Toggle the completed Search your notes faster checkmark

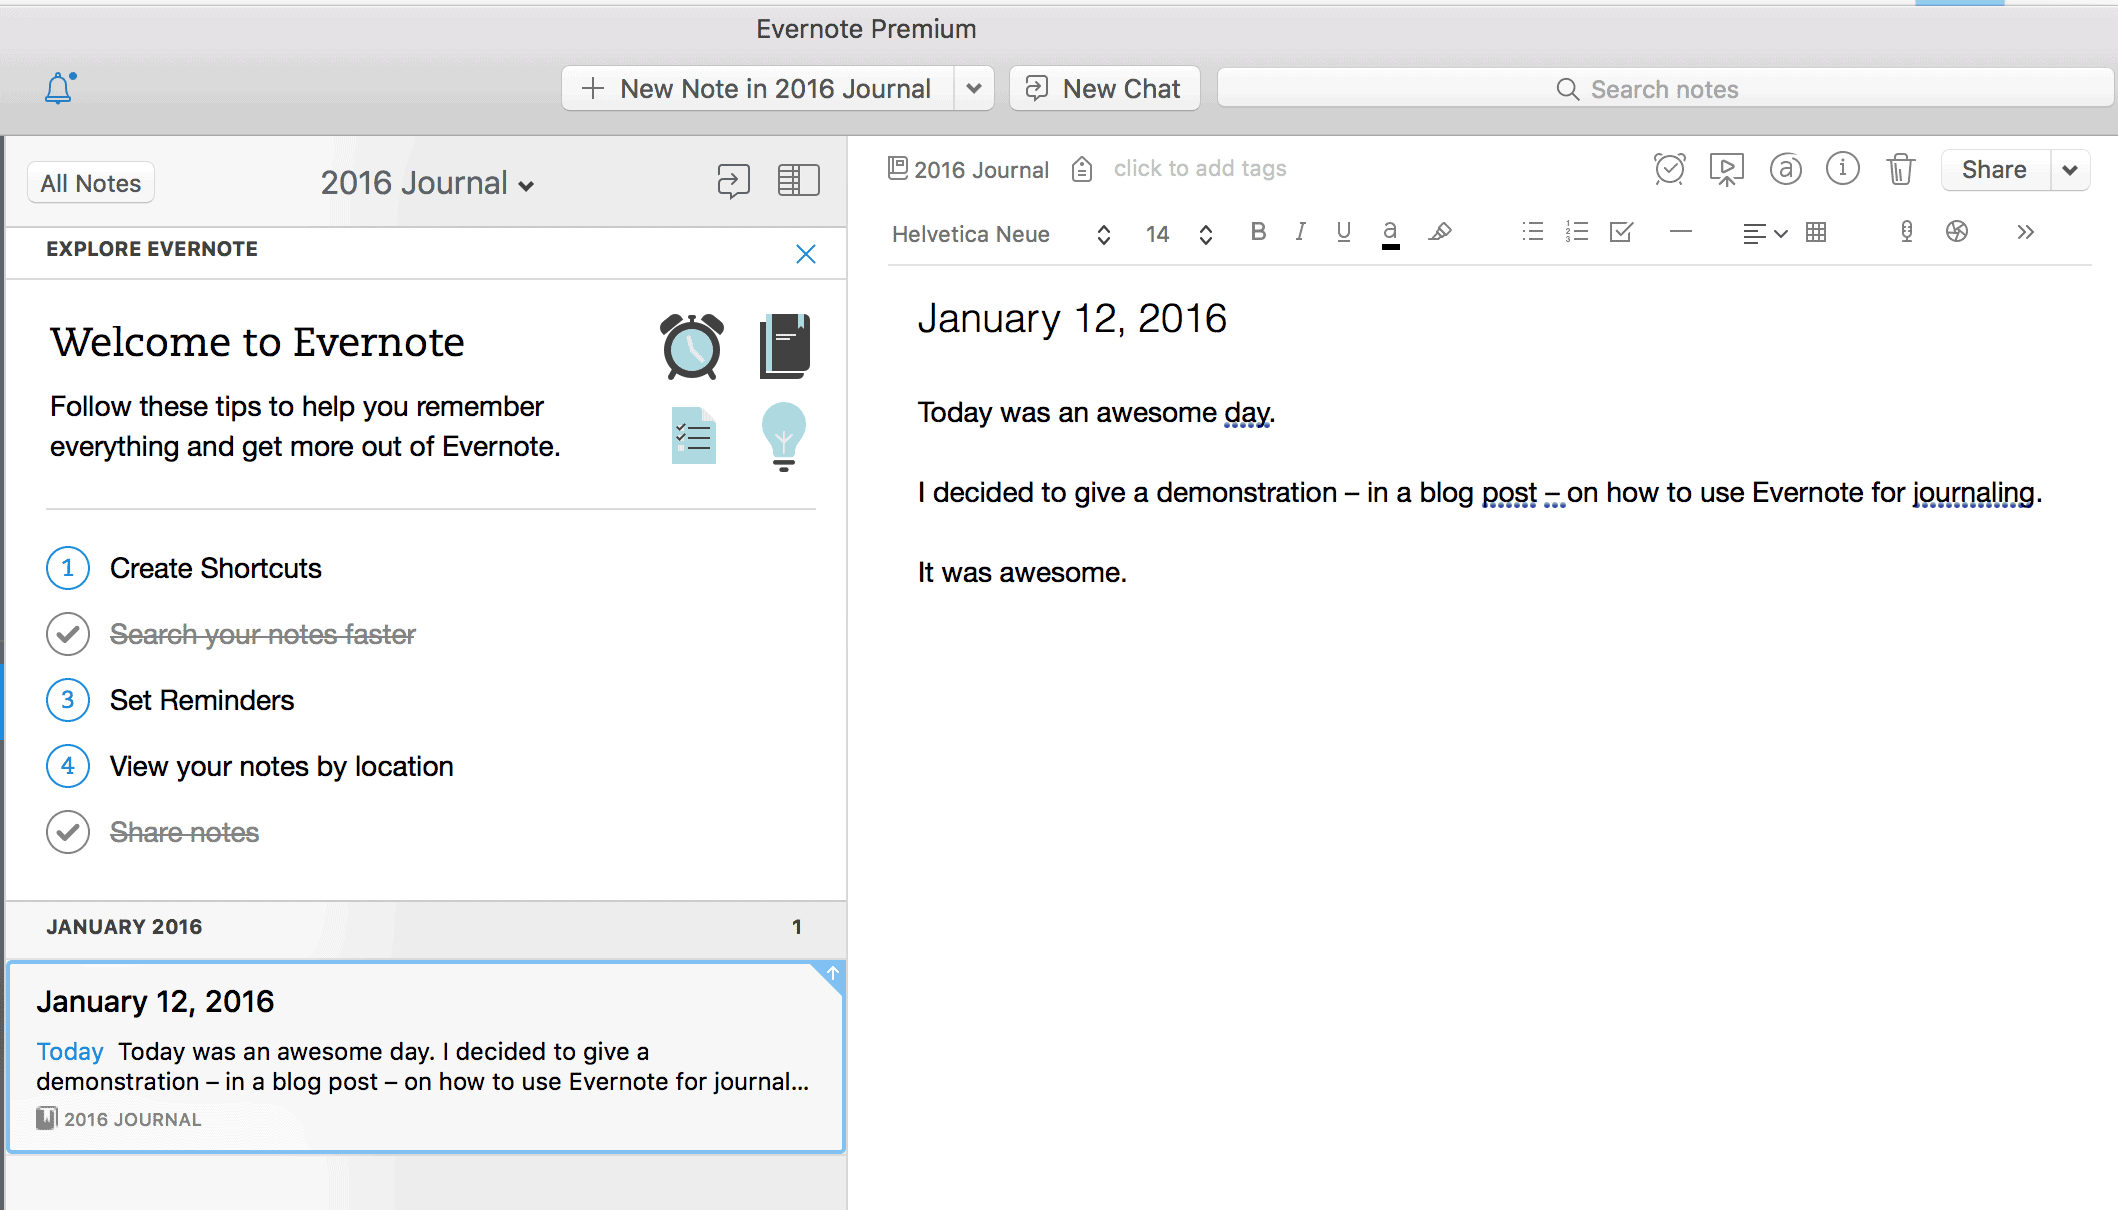point(68,635)
